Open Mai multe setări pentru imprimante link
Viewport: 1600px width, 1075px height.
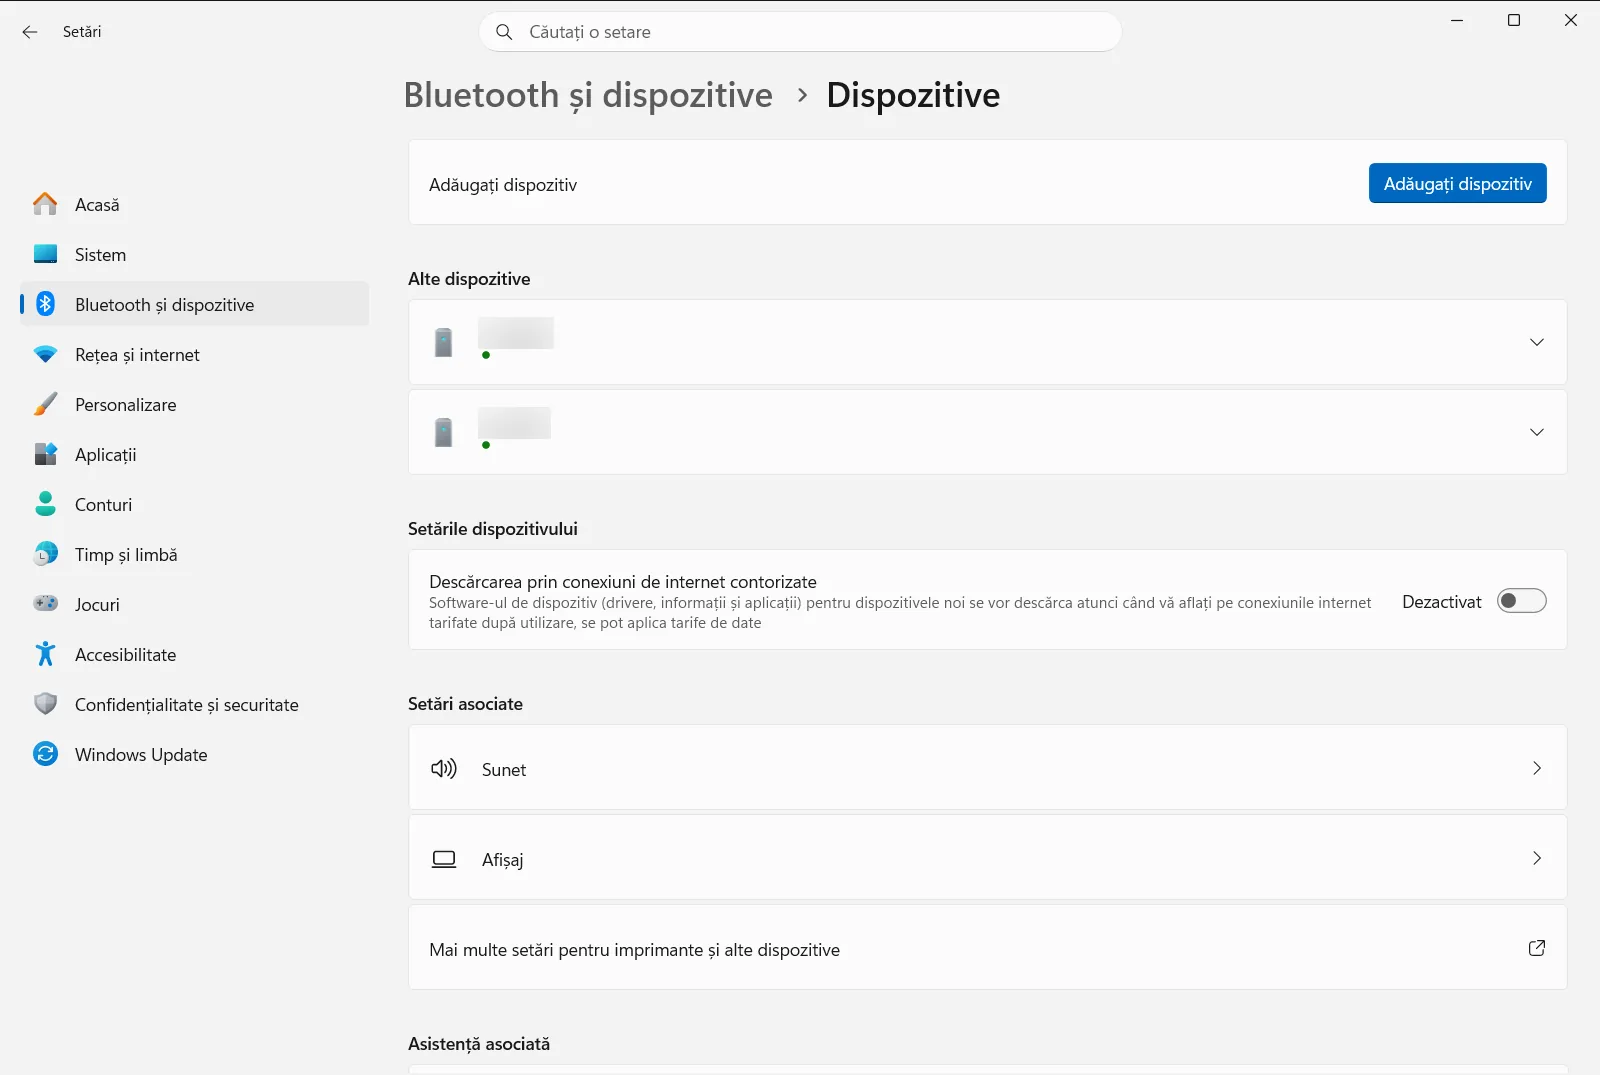[x=987, y=948]
